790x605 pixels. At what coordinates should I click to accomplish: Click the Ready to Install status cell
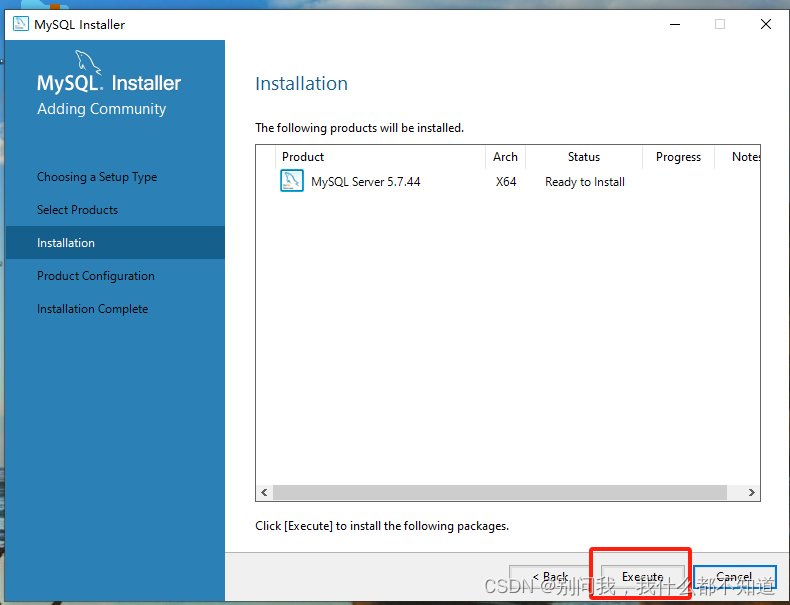[x=584, y=182]
